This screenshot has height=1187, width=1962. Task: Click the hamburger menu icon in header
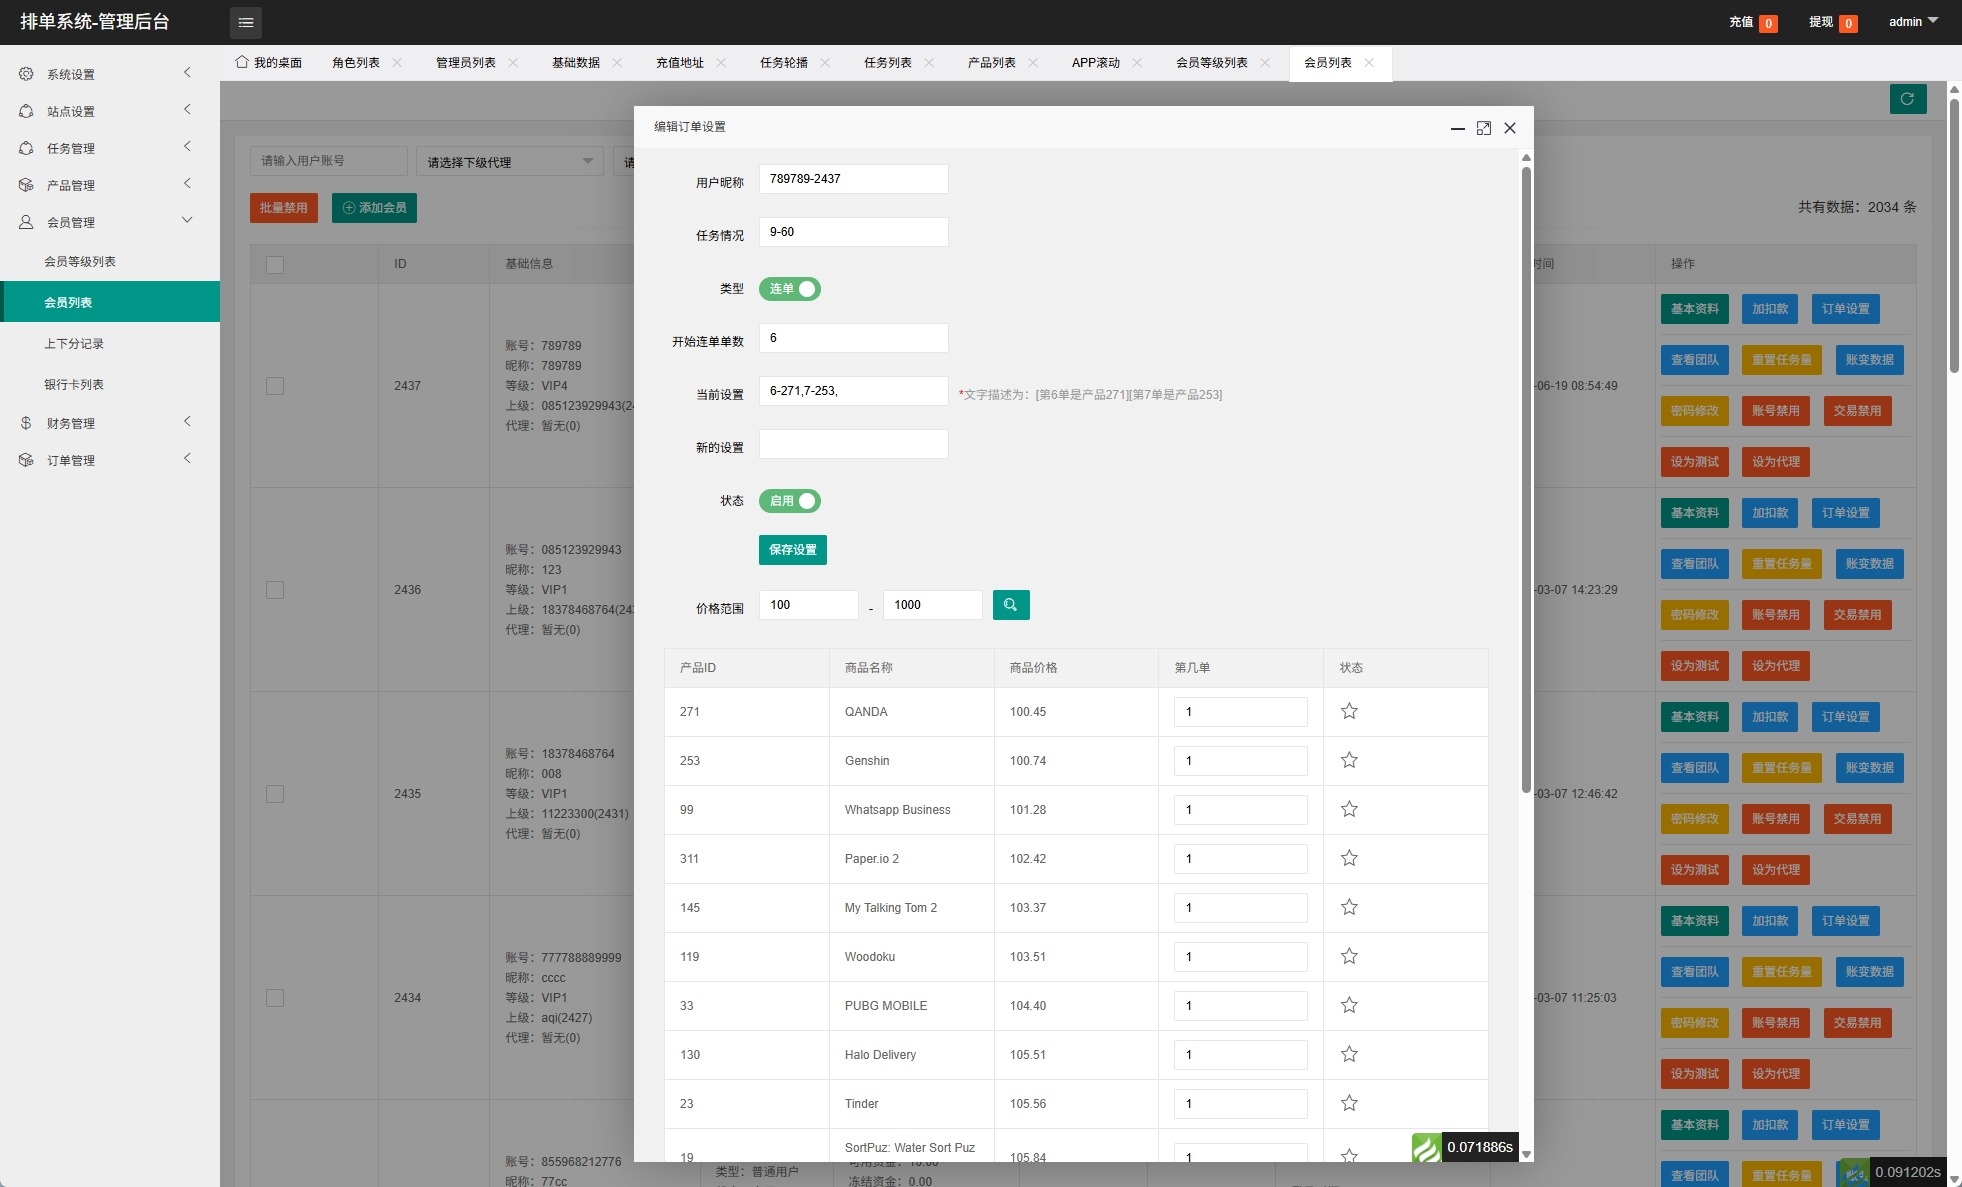[x=246, y=22]
